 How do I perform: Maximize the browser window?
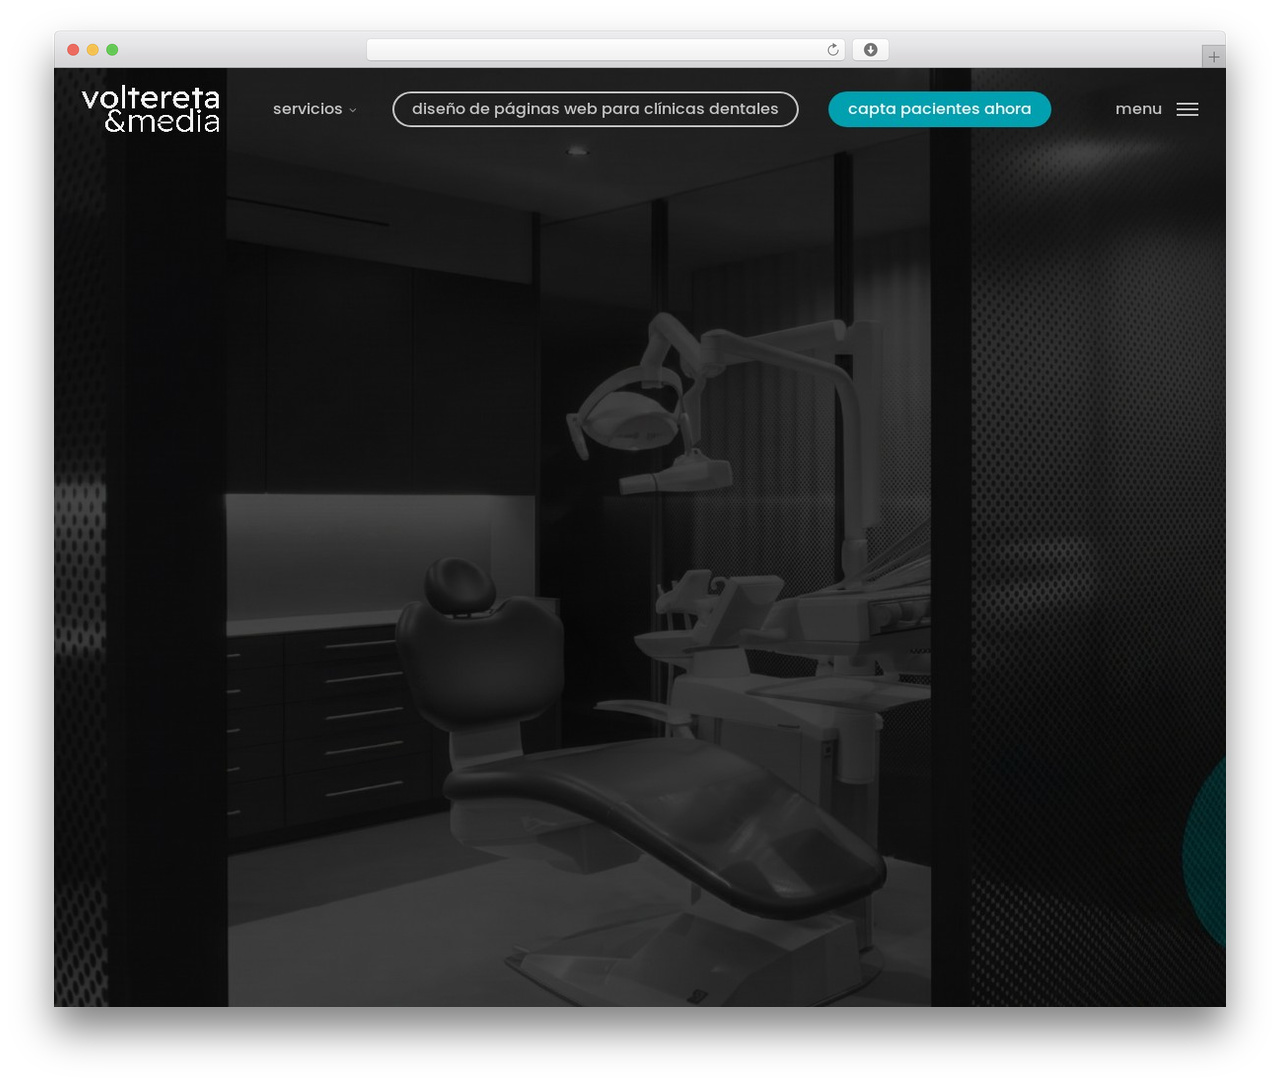pyautogui.click(x=112, y=50)
